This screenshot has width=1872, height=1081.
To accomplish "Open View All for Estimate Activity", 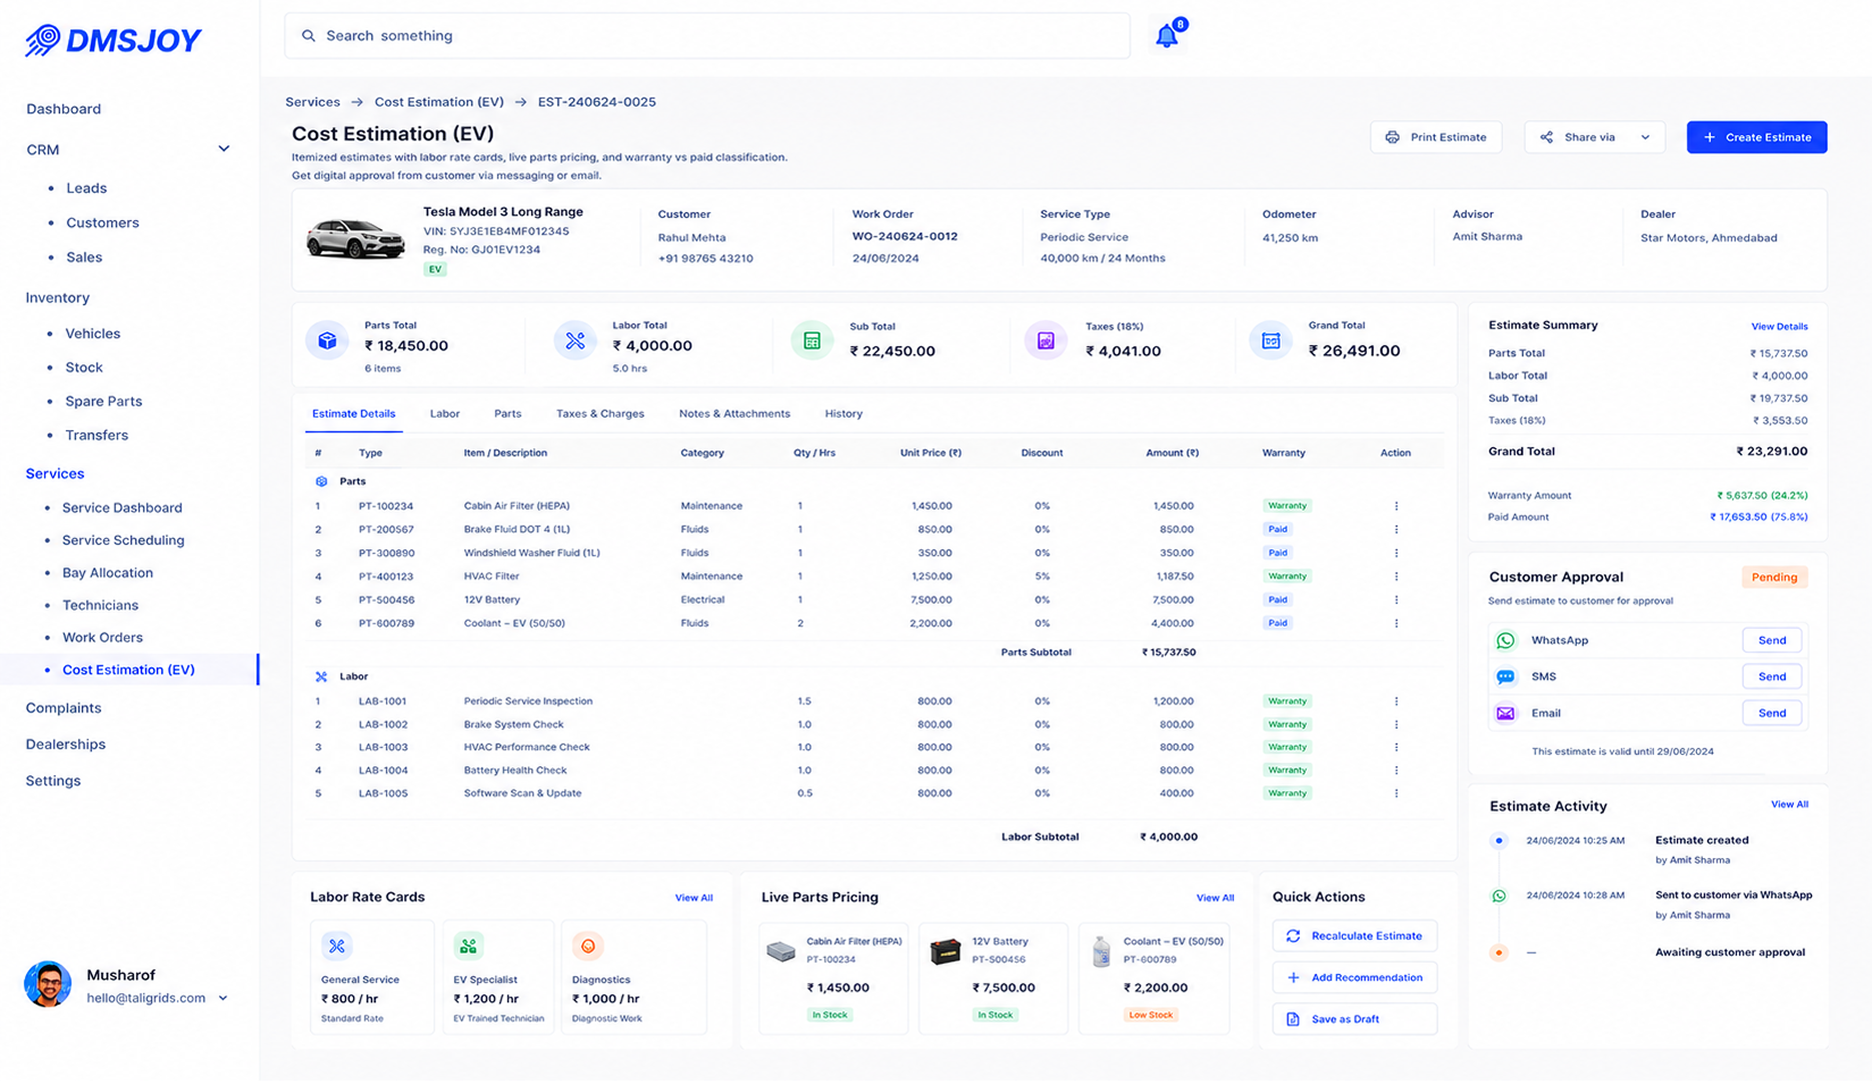I will coord(1789,804).
